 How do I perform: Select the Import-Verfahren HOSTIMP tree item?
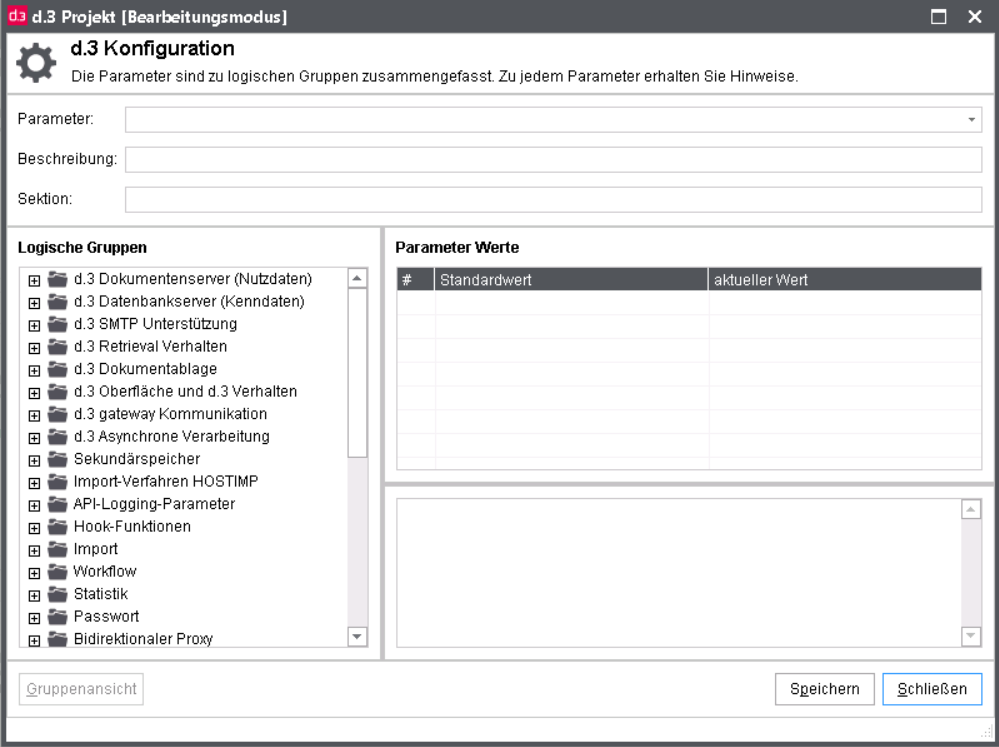pos(166,482)
